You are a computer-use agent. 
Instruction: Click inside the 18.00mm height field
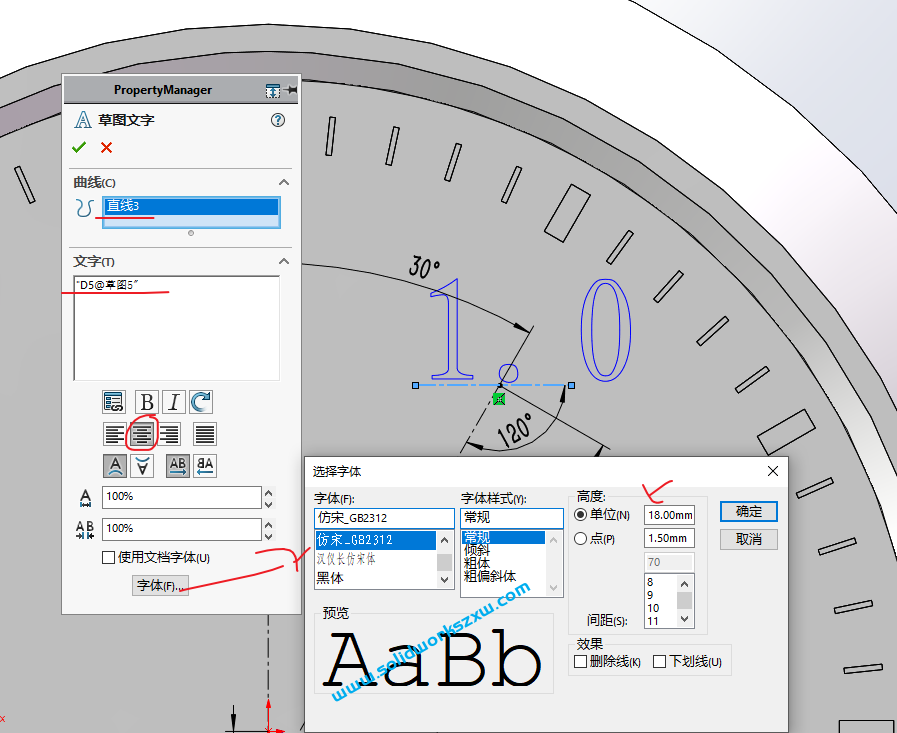[x=668, y=515]
